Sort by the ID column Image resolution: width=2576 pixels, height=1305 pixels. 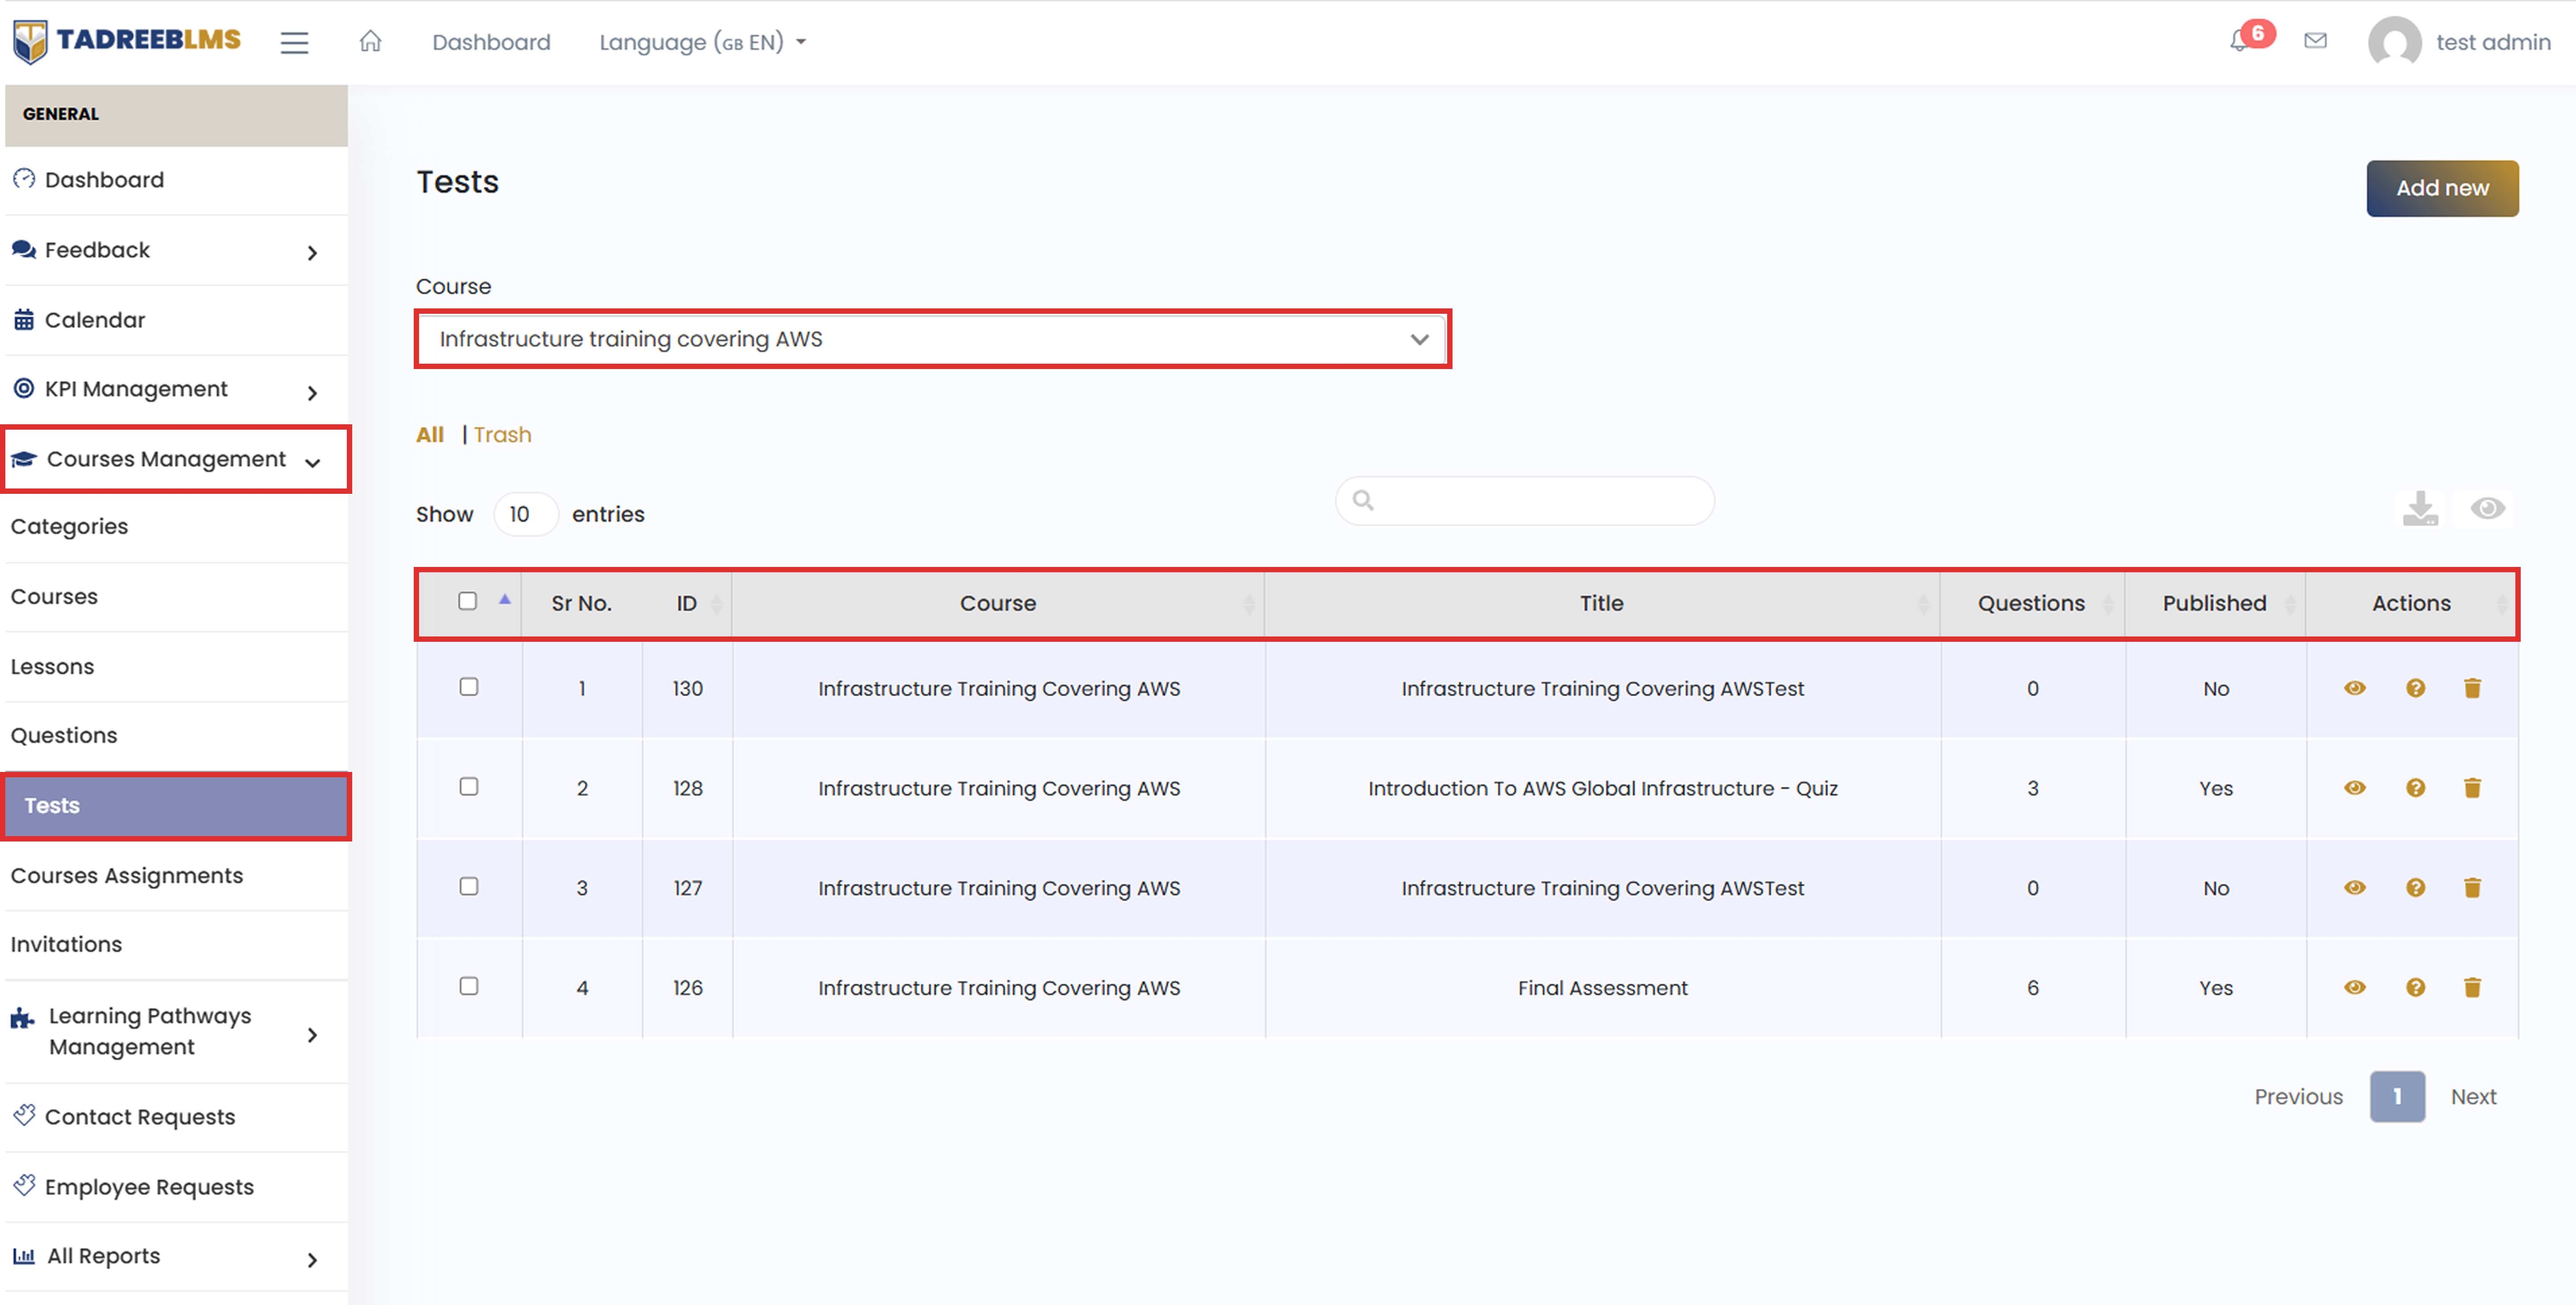click(x=687, y=603)
